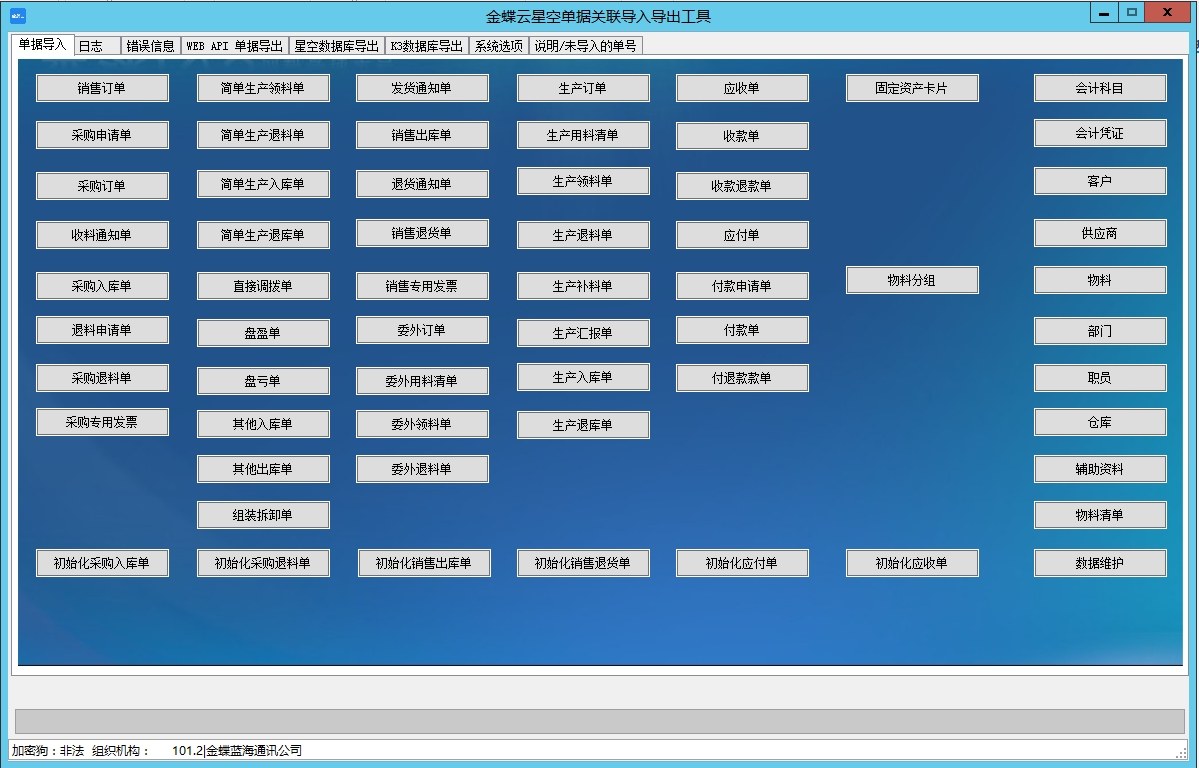Click the 应付单 button
Screen dimensions: 1199x768
(742, 235)
